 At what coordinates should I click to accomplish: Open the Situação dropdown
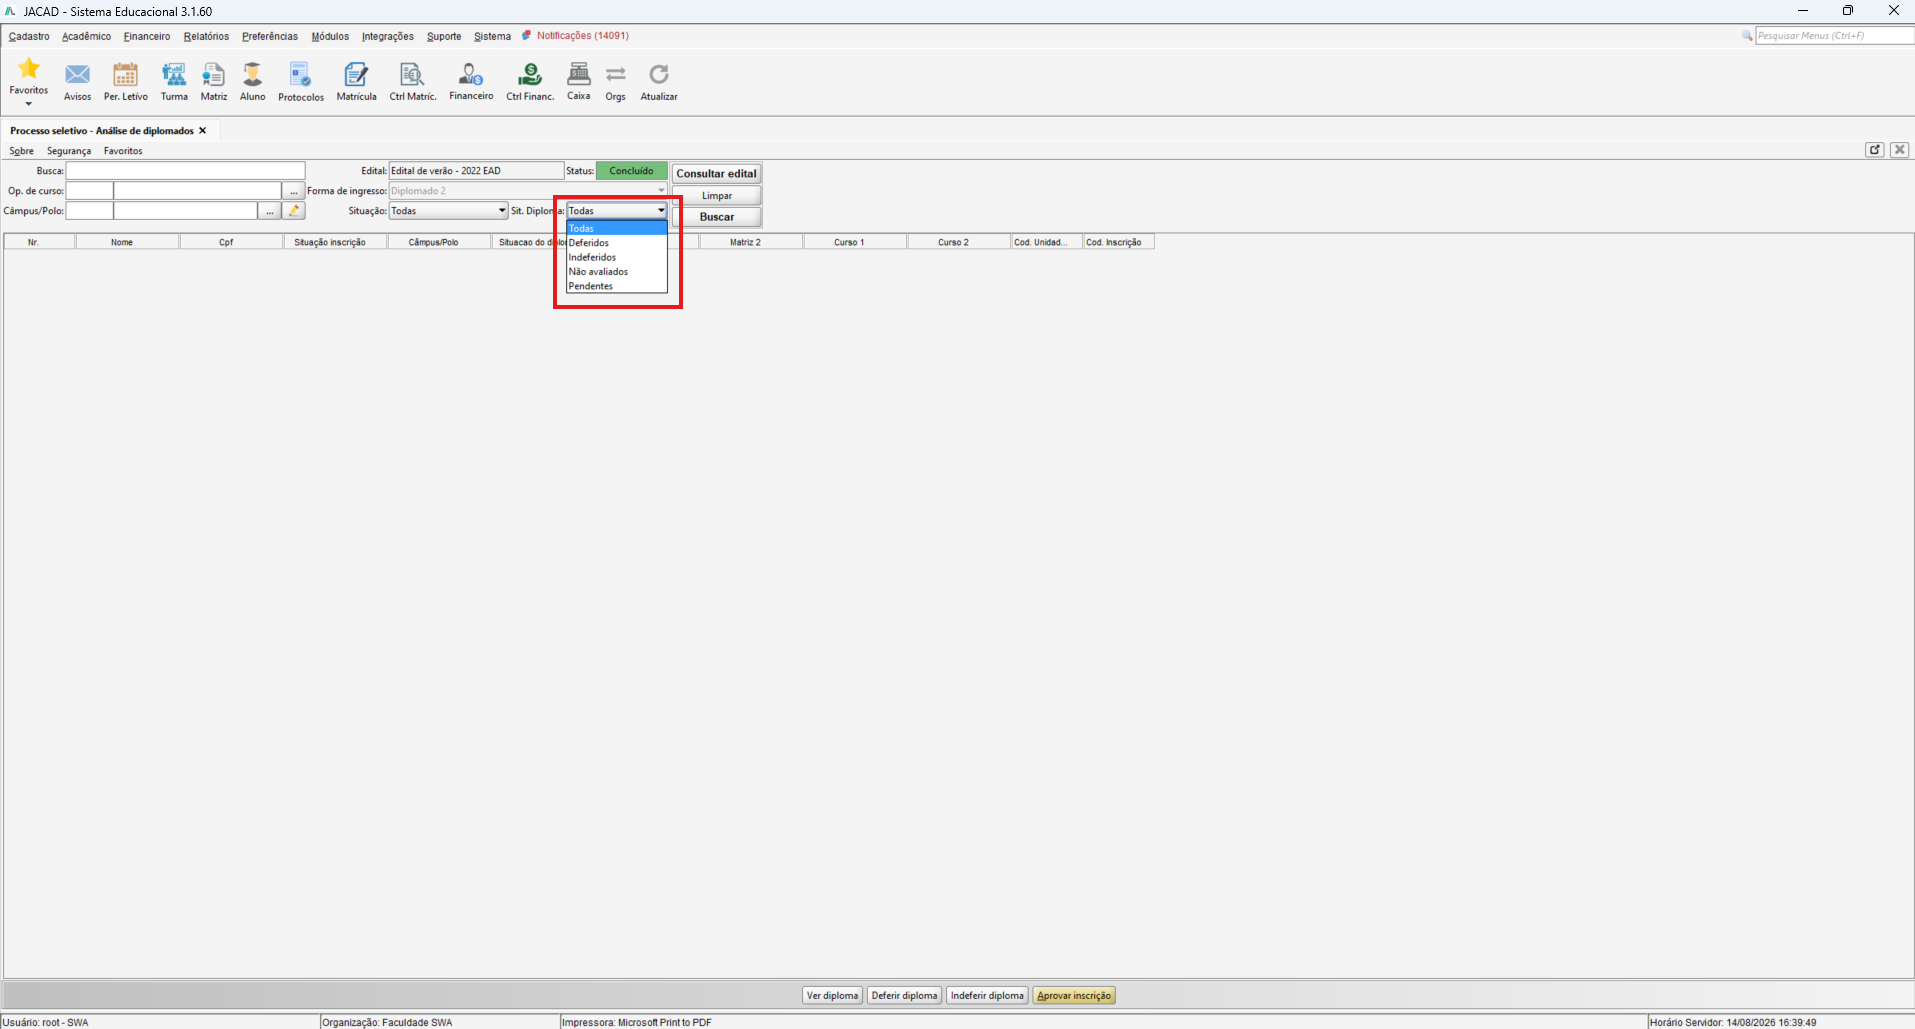pos(448,211)
